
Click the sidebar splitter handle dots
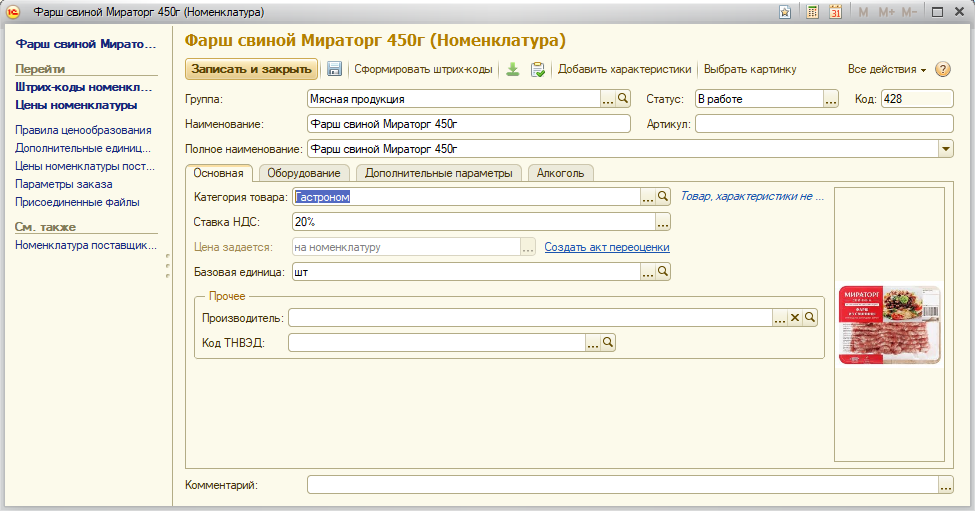[x=168, y=265]
